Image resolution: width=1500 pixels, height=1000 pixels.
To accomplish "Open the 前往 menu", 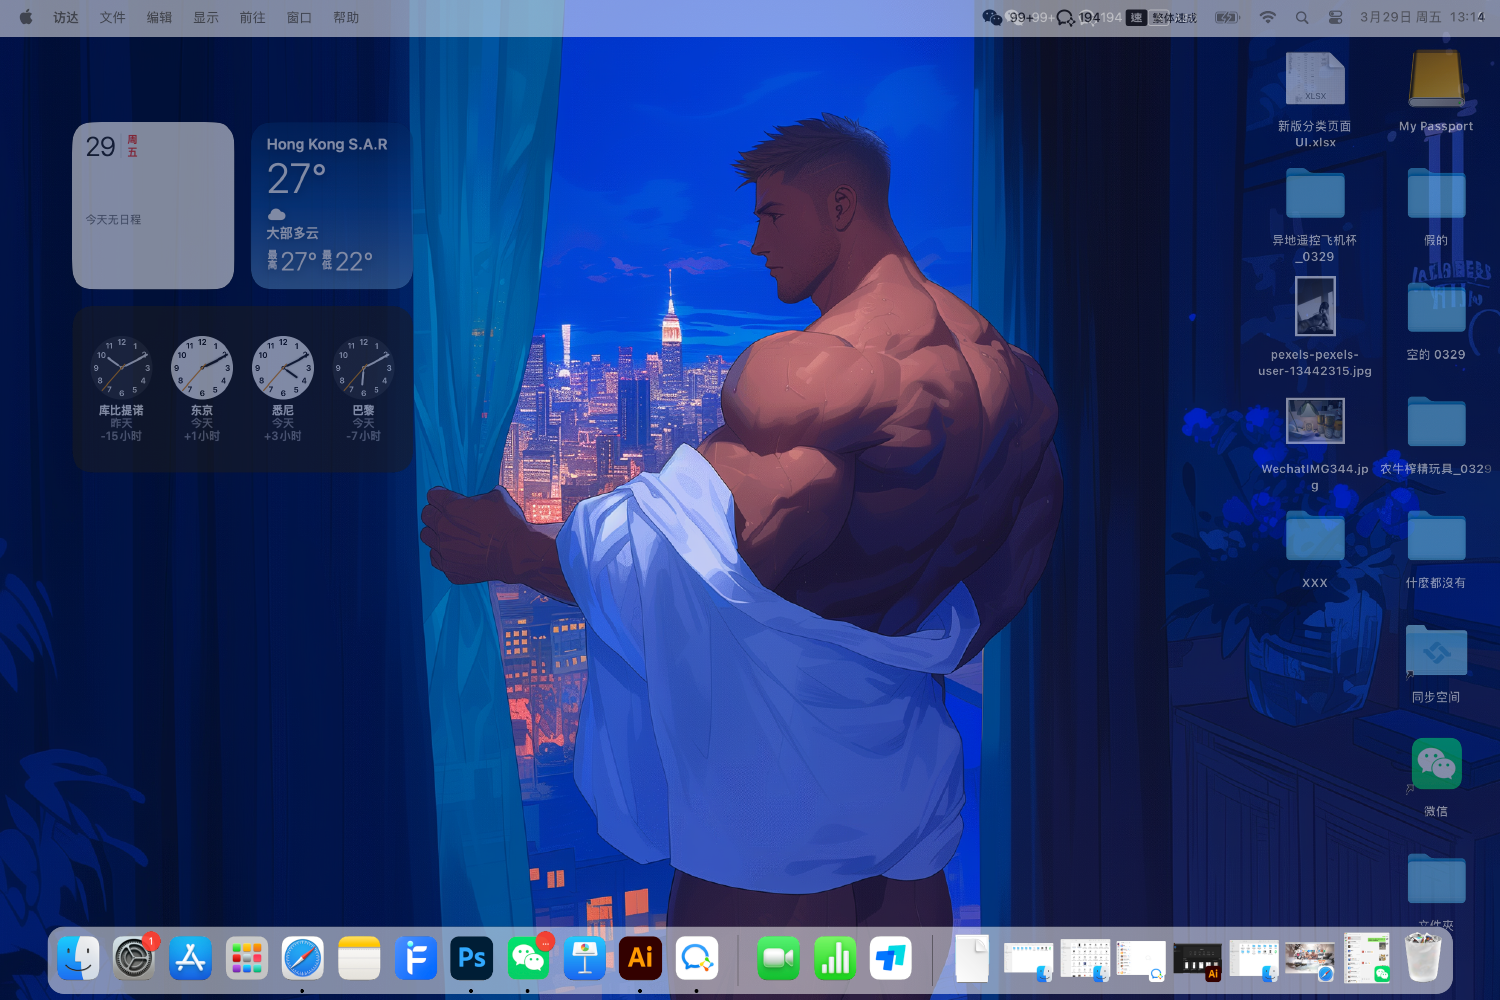I will [x=252, y=17].
